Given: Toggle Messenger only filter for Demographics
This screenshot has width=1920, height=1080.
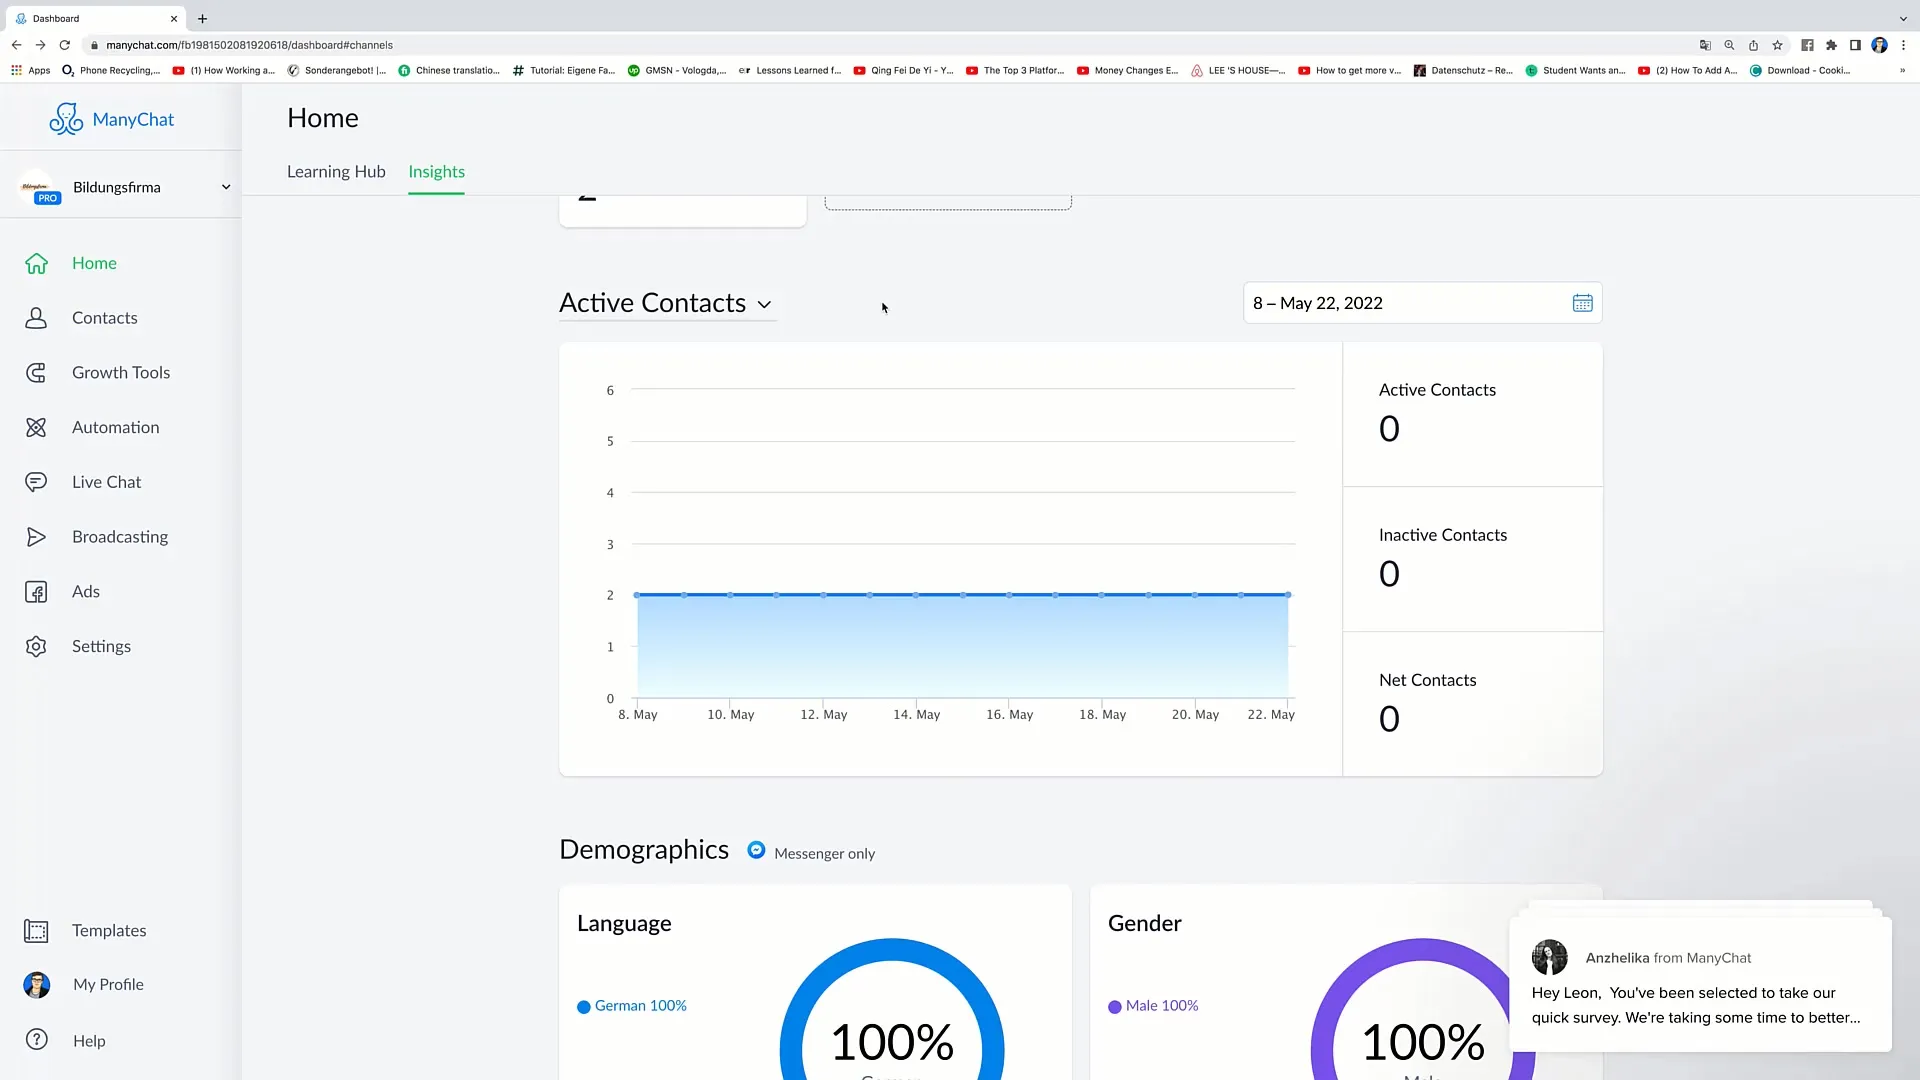Looking at the screenshot, I should click(757, 851).
